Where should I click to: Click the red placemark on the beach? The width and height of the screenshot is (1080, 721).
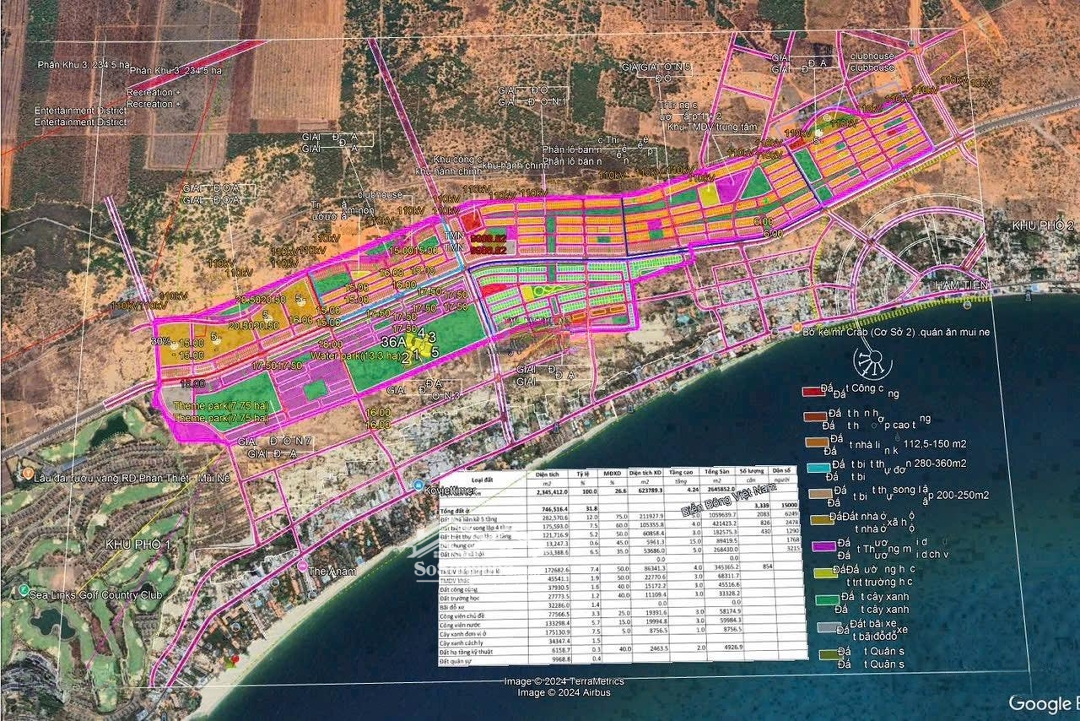[234, 660]
